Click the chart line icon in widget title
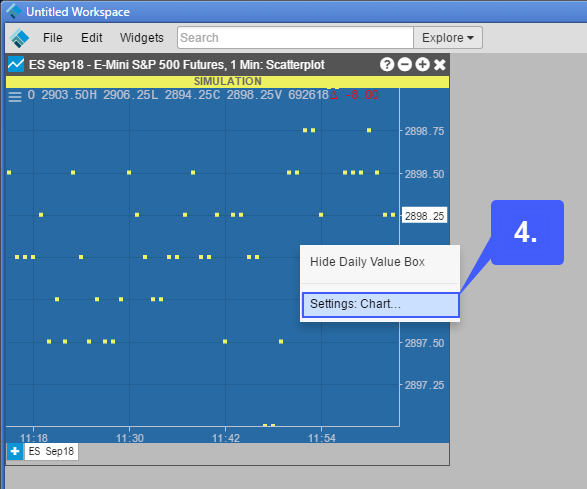The image size is (587, 489). coord(16,64)
